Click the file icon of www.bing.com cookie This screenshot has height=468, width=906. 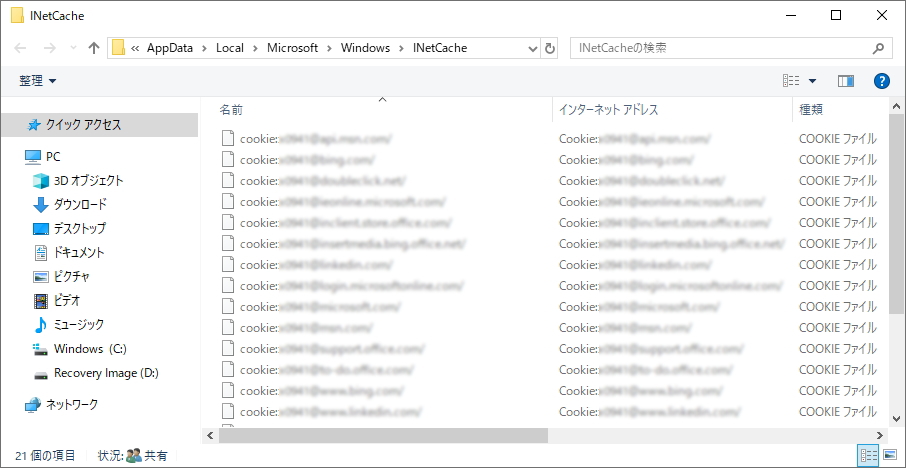[x=229, y=390]
